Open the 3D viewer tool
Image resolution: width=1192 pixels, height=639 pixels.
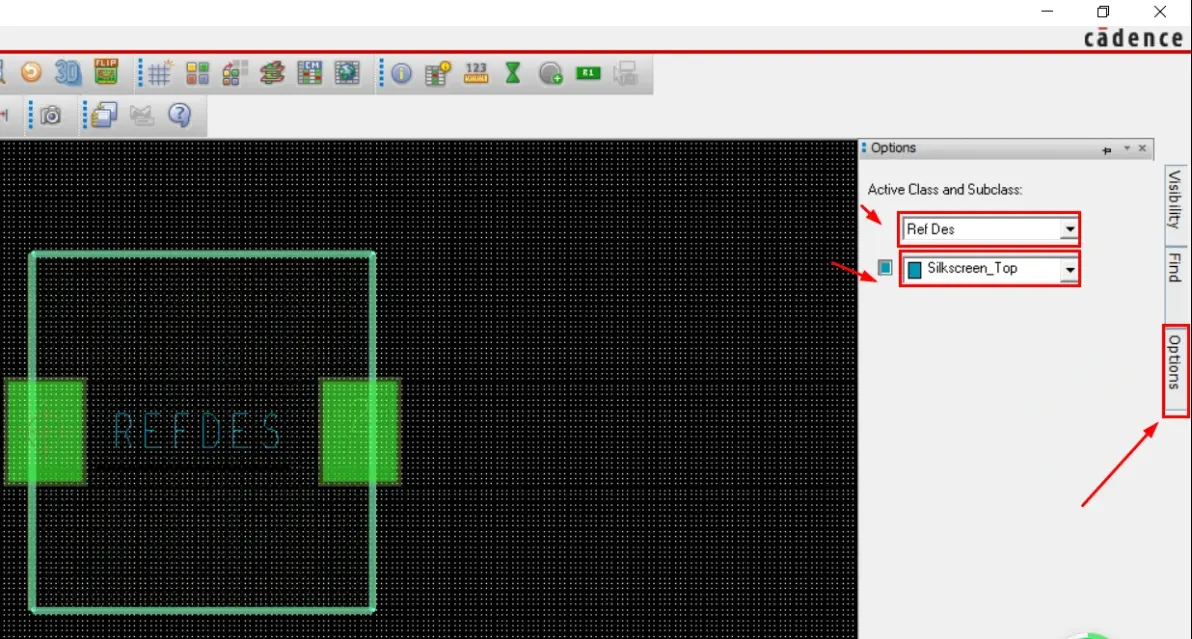68,73
